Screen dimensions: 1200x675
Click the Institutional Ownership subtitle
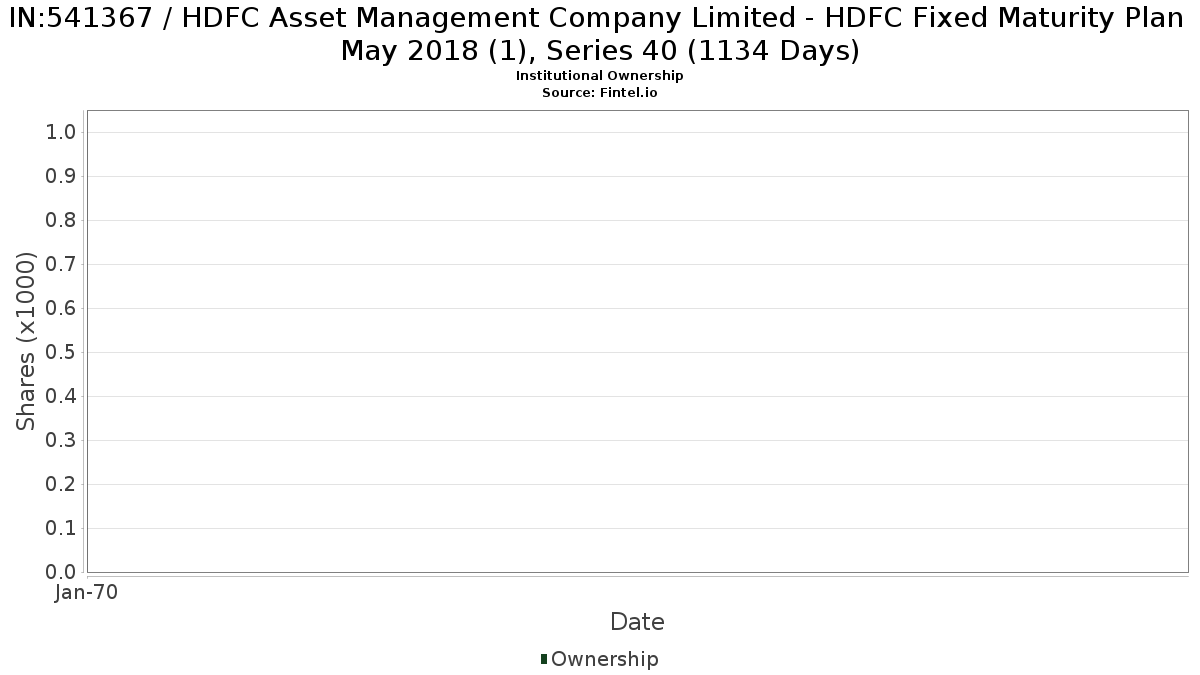[x=600, y=76]
